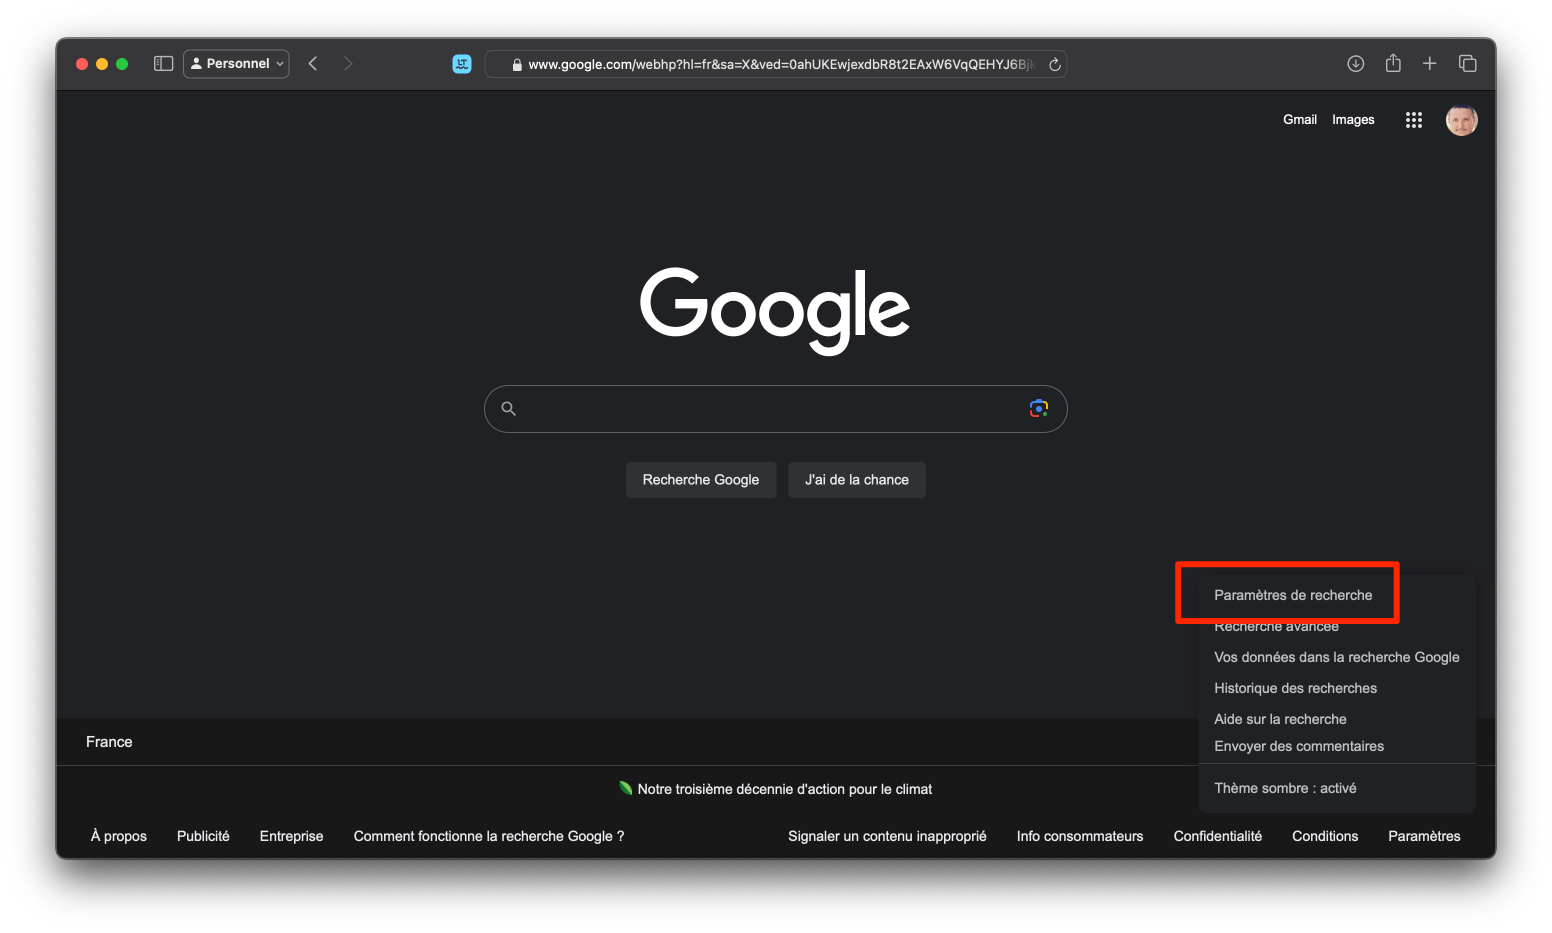The image size is (1552, 933).
Task: Click the Recherche Google button
Action: pos(701,480)
